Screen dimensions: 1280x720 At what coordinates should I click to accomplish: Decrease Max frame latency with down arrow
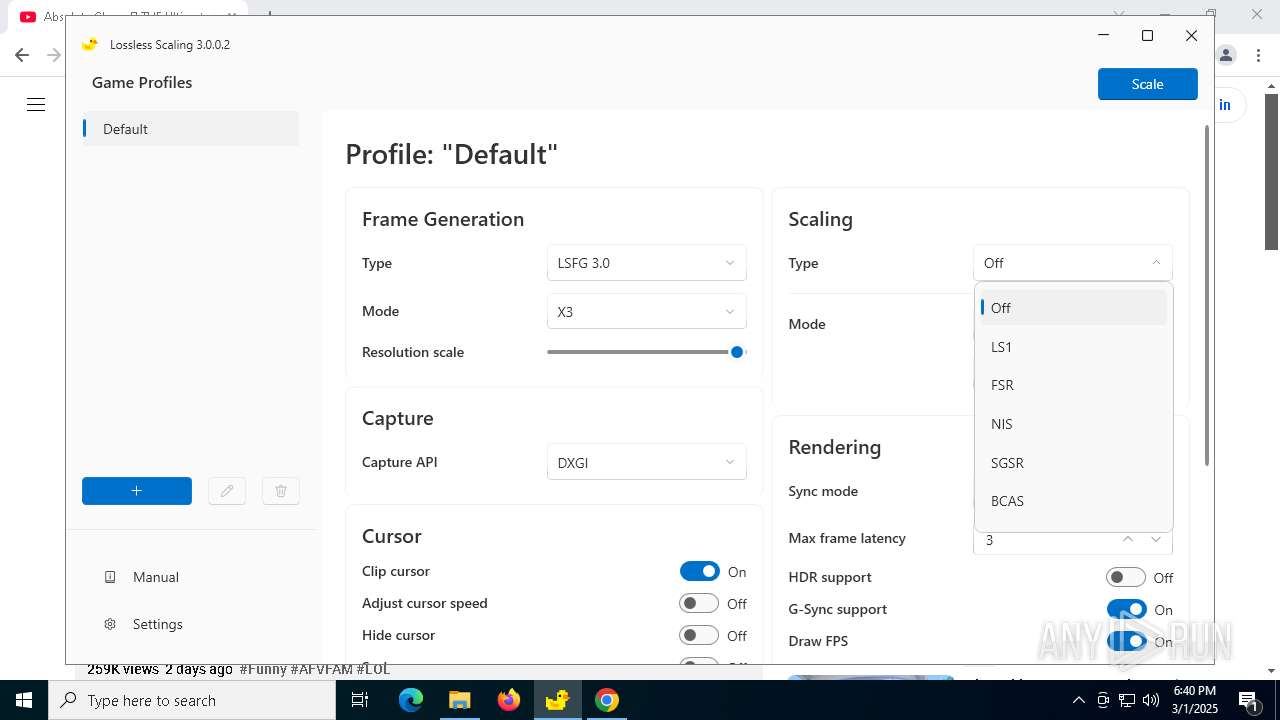coord(1156,539)
